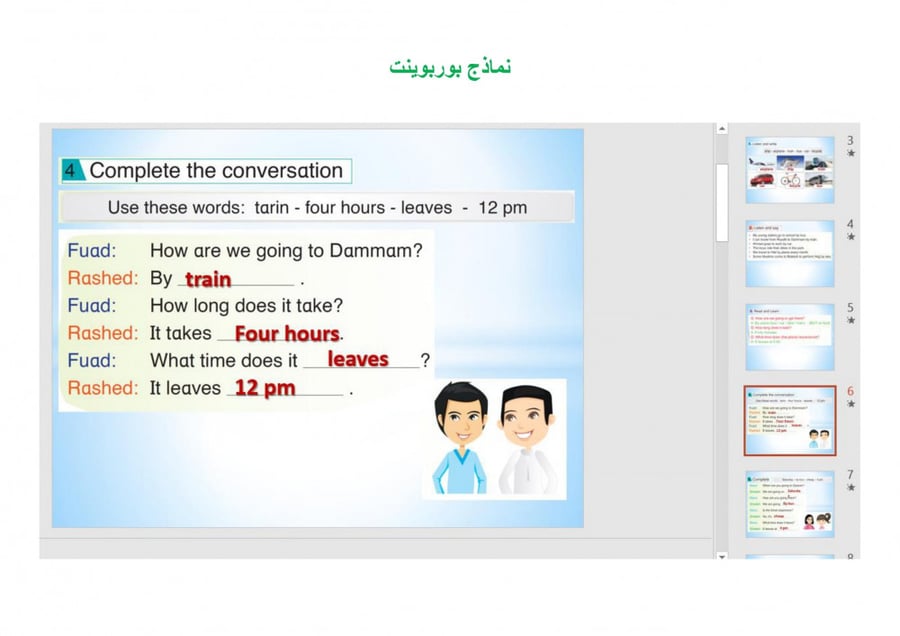Image resolution: width=900 pixels, height=636 pixels.
Task: Click slide number 7 label
Action: [x=850, y=475]
